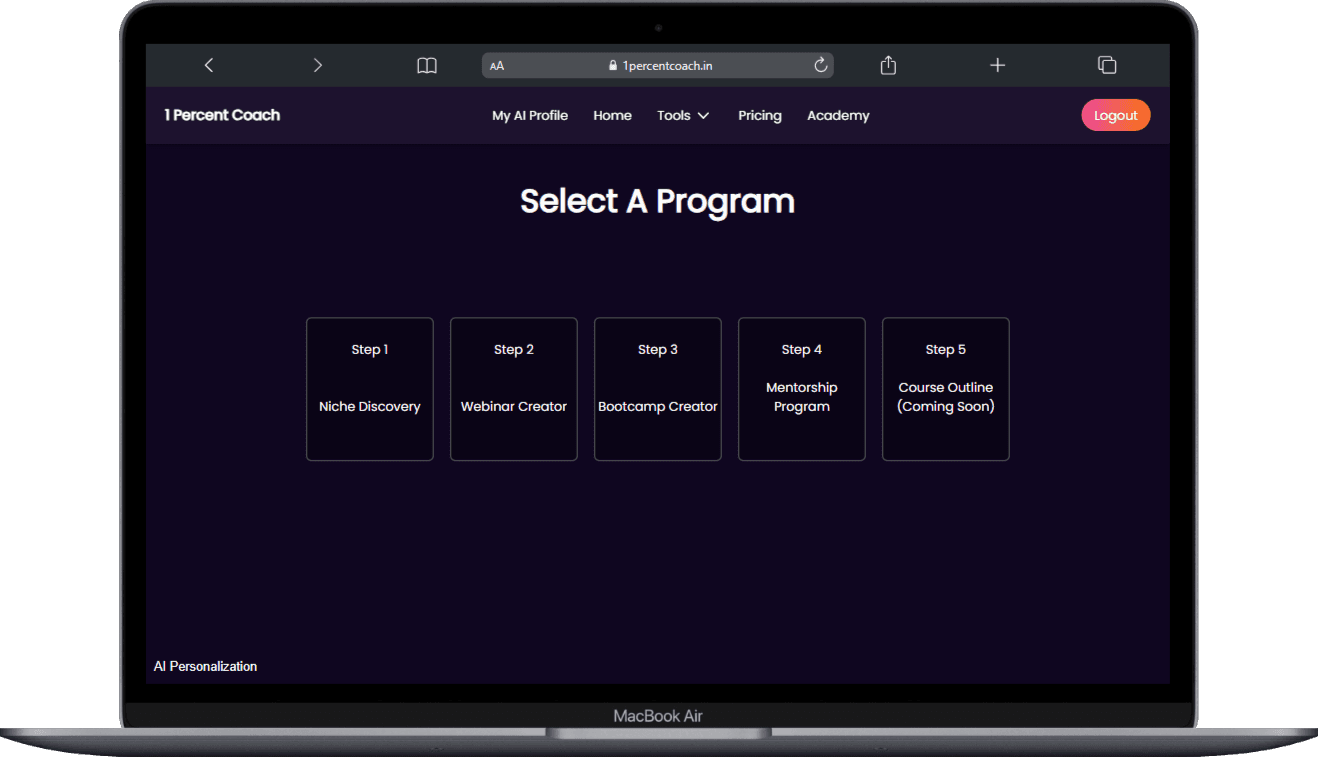Reload the 1percentcoach.in page
This screenshot has width=1318, height=757.
pos(820,64)
